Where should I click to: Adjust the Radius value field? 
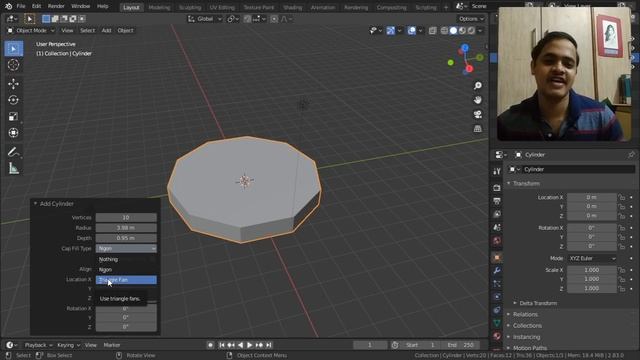coord(126,228)
